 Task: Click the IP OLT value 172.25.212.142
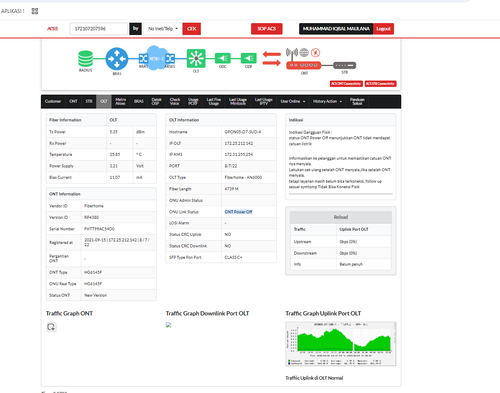click(239, 143)
